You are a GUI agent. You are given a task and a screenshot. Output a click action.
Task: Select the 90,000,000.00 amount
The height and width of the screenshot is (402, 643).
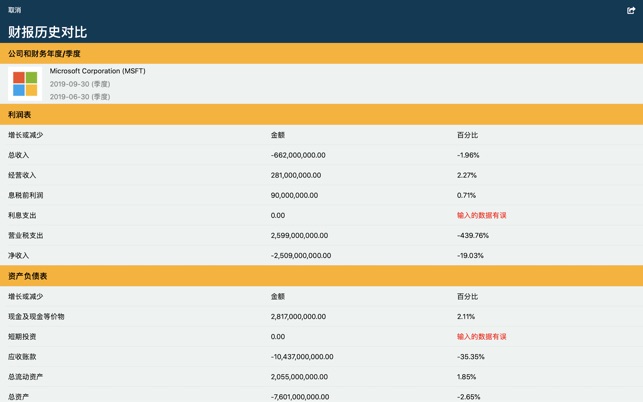(x=294, y=195)
